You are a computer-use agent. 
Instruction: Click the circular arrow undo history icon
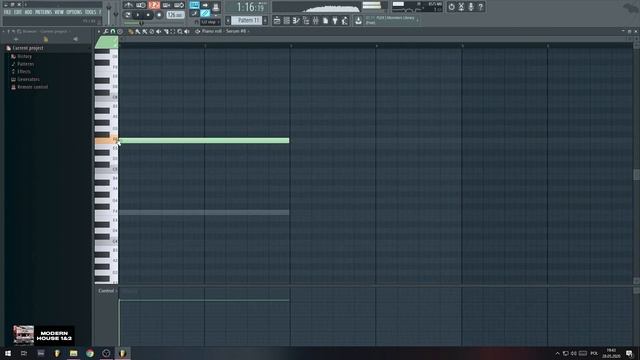pos(451,7)
